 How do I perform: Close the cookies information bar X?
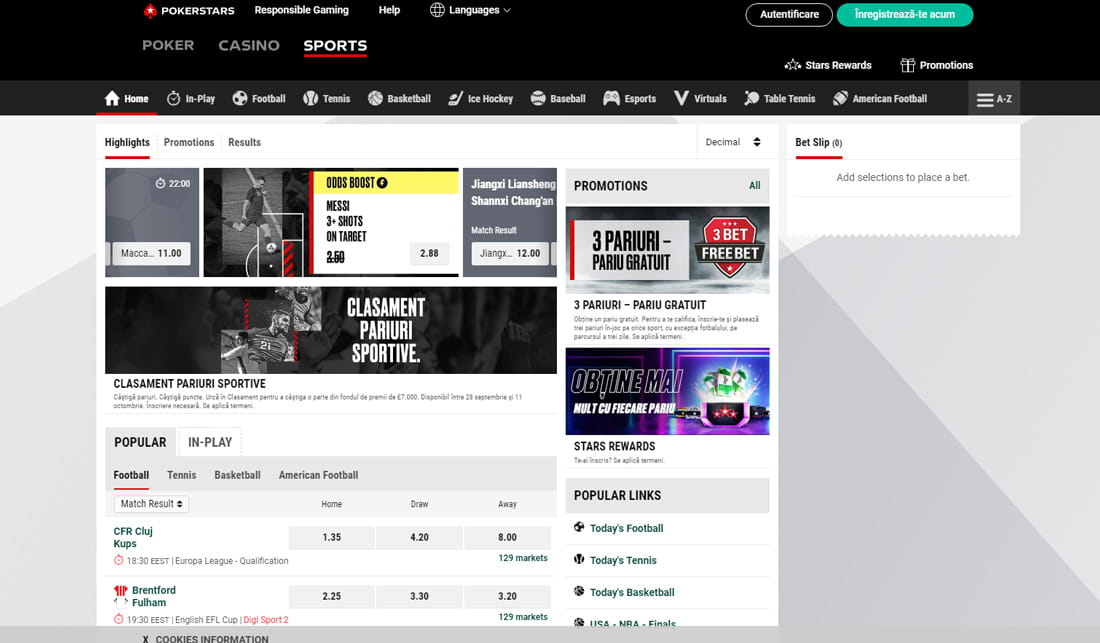click(x=145, y=639)
